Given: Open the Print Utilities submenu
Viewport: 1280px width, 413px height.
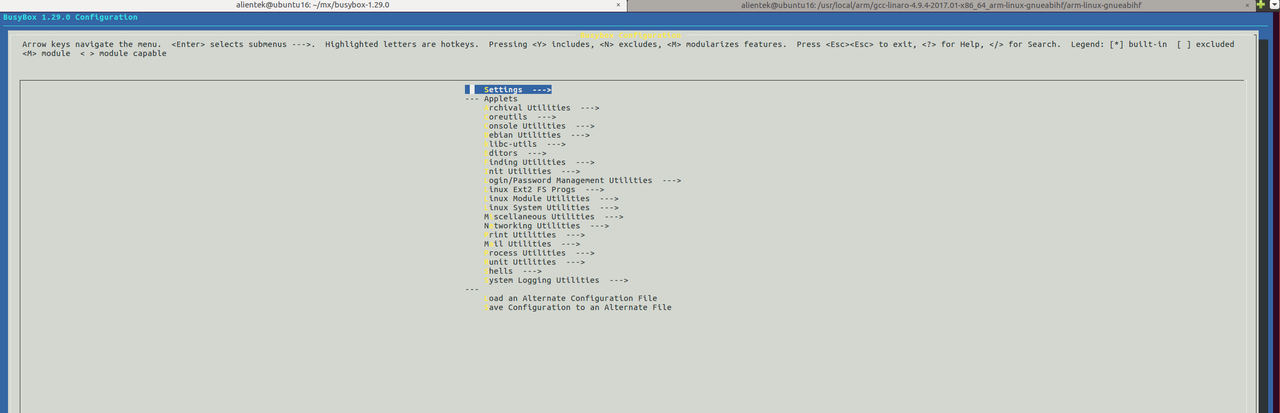Looking at the screenshot, I should point(534,235).
